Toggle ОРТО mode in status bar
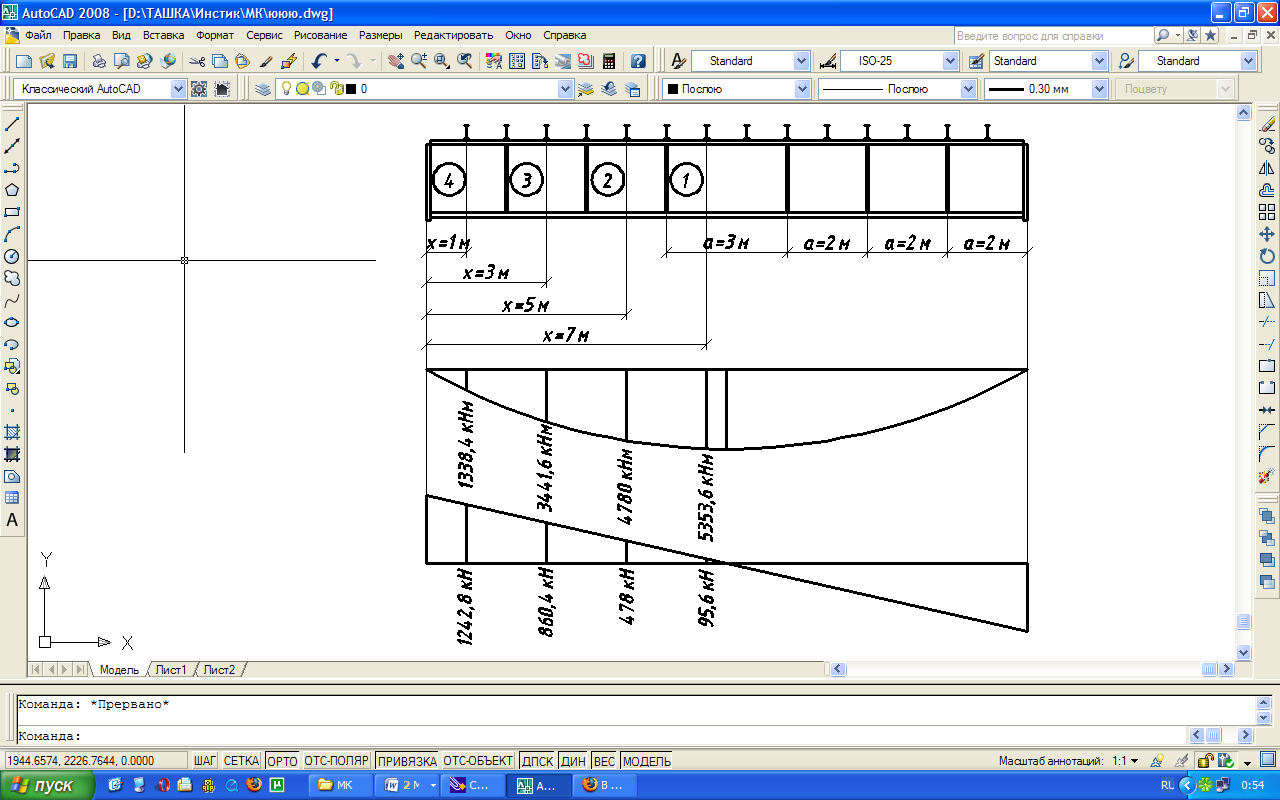Image resolution: width=1280 pixels, height=800 pixels. point(283,761)
